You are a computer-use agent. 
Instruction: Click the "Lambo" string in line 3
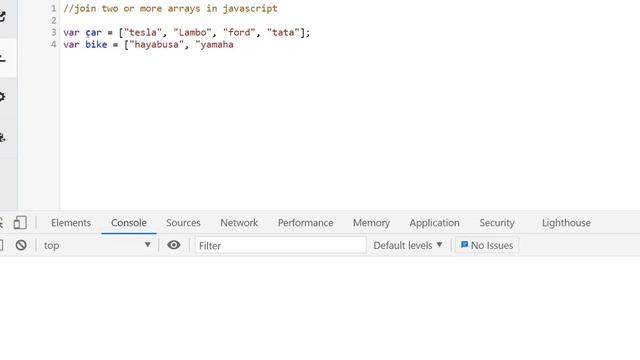(193, 33)
